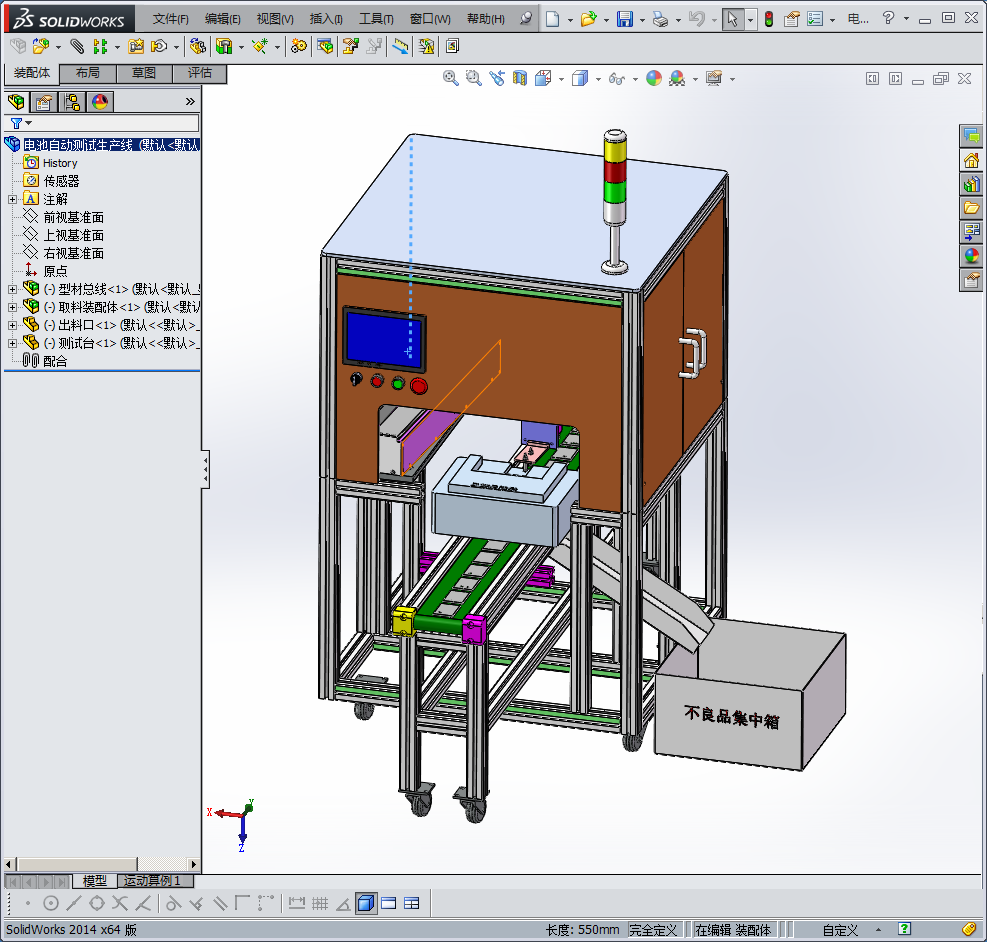Select the Zoom to Fit tool
The image size is (987, 942).
click(x=450, y=78)
